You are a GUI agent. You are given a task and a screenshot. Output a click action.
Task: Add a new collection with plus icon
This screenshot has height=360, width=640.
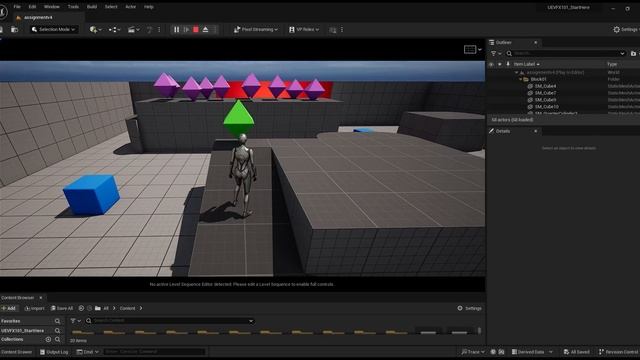click(48, 340)
